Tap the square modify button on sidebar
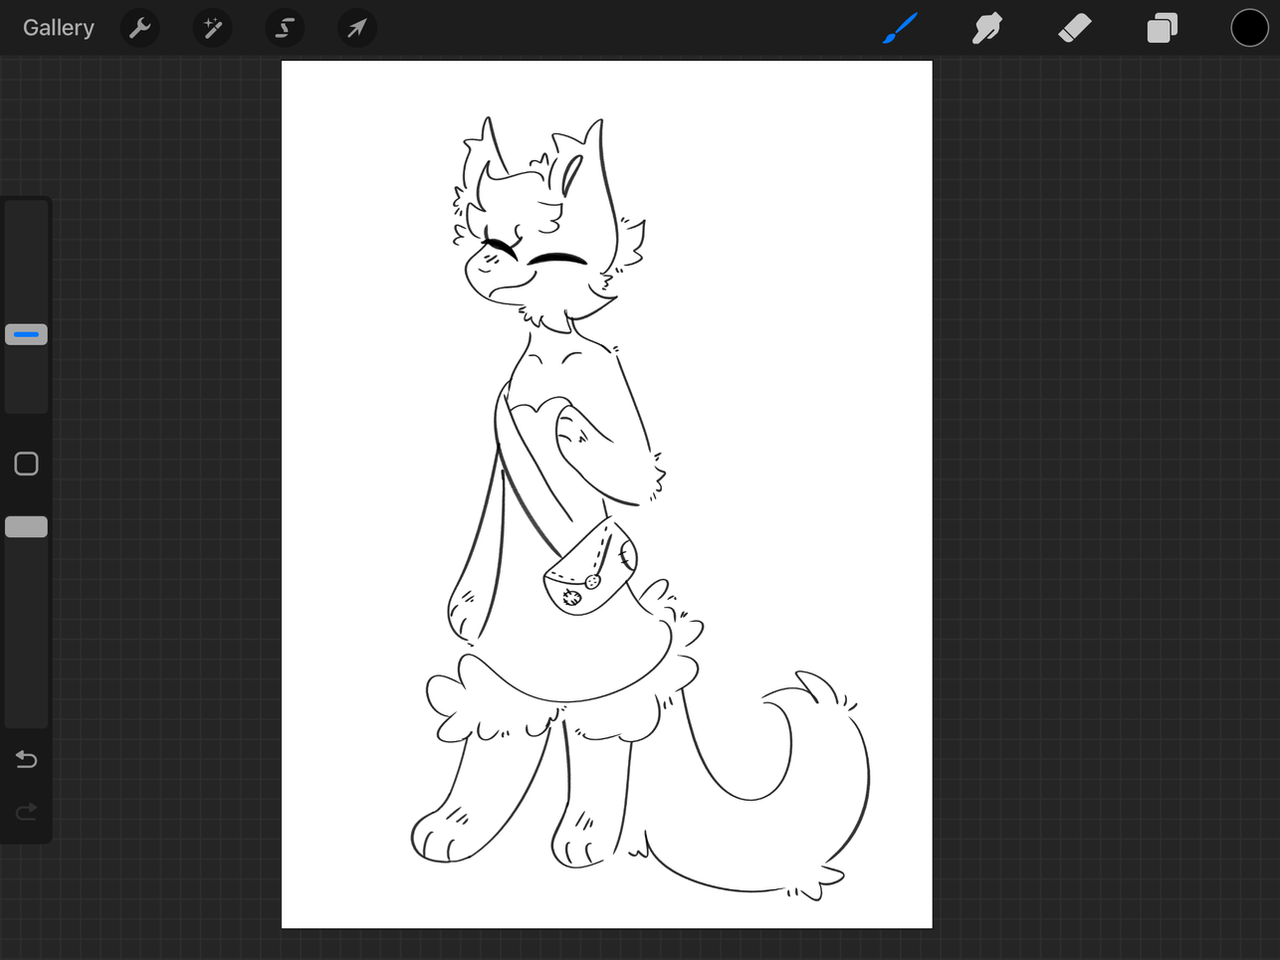Viewport: 1280px width, 960px height. pos(26,464)
